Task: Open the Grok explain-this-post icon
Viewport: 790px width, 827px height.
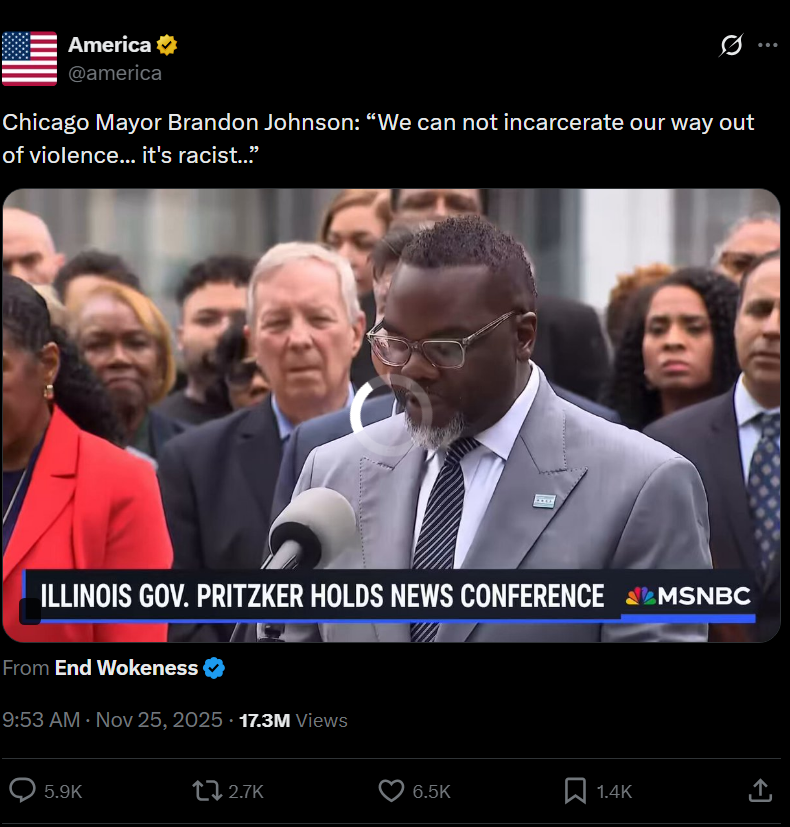Action: (731, 45)
